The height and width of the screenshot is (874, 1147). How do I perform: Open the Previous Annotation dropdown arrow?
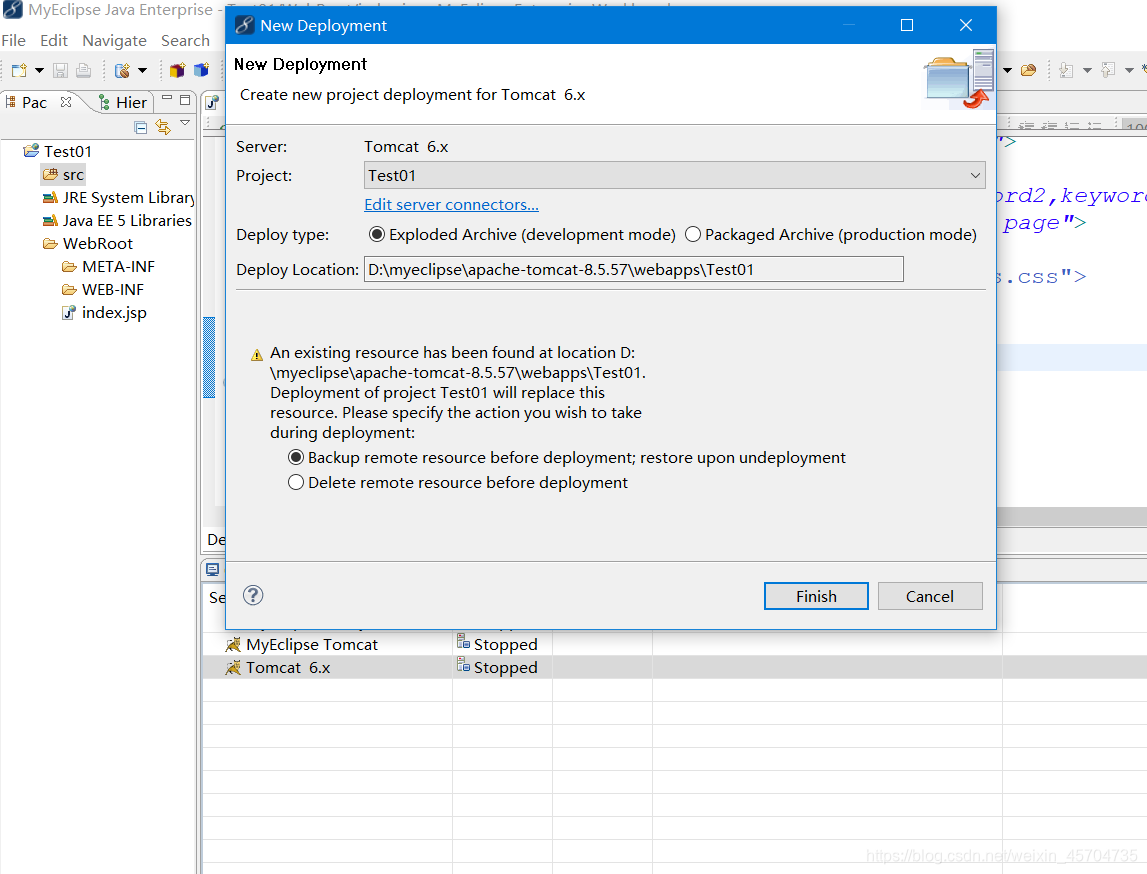[1129, 70]
